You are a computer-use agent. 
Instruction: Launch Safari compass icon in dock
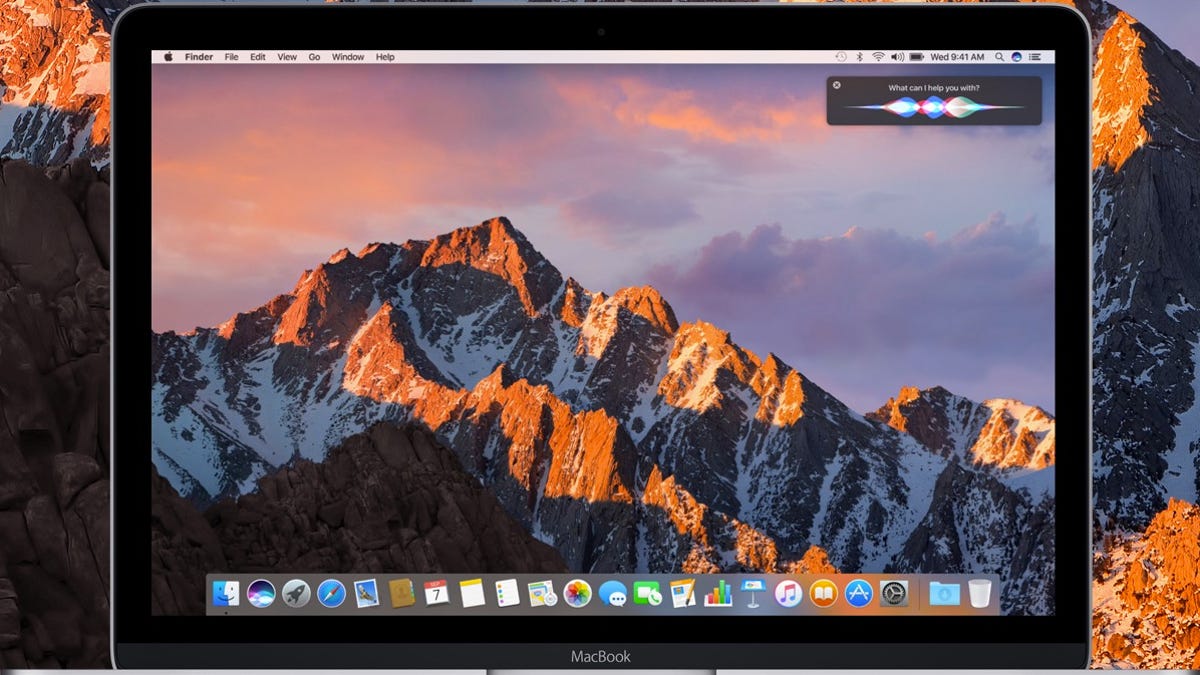point(331,593)
